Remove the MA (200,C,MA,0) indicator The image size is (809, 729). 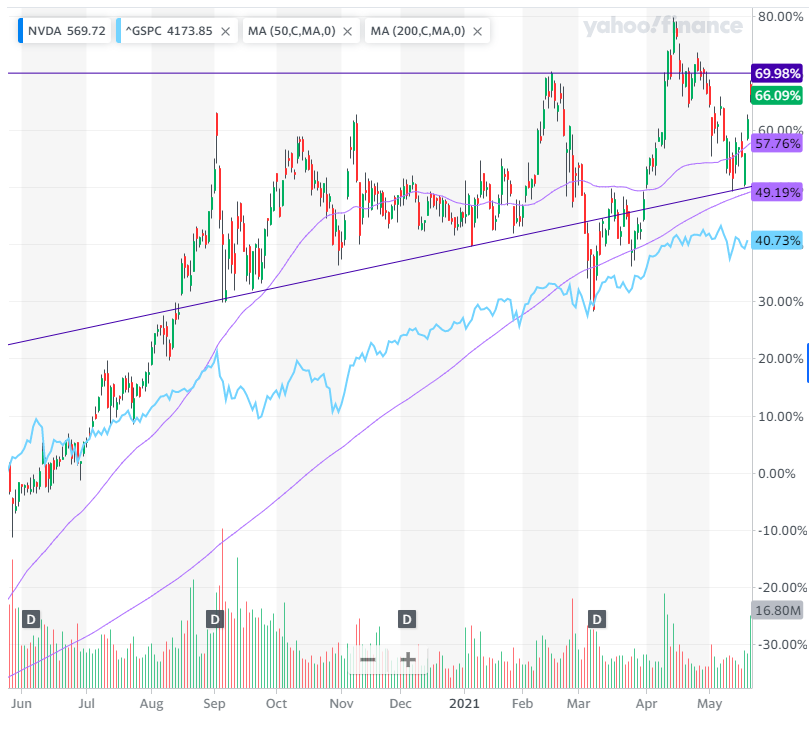[478, 31]
